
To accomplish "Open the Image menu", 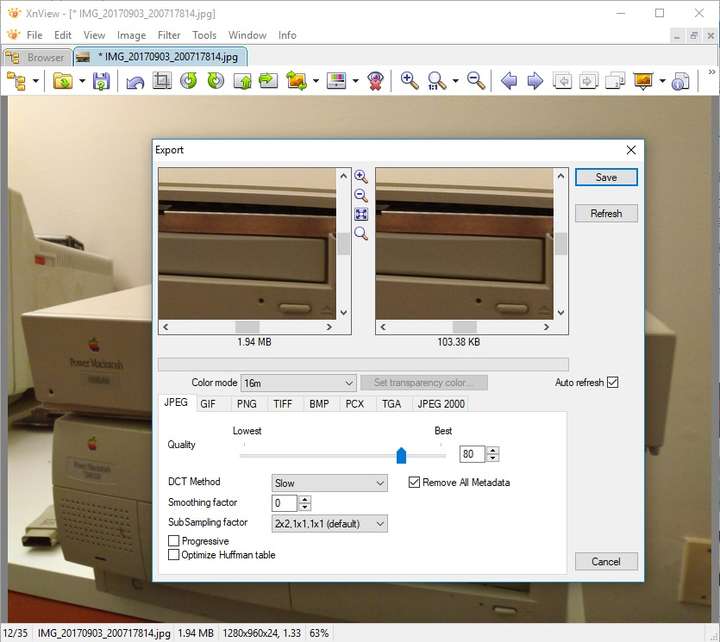I will coord(131,35).
